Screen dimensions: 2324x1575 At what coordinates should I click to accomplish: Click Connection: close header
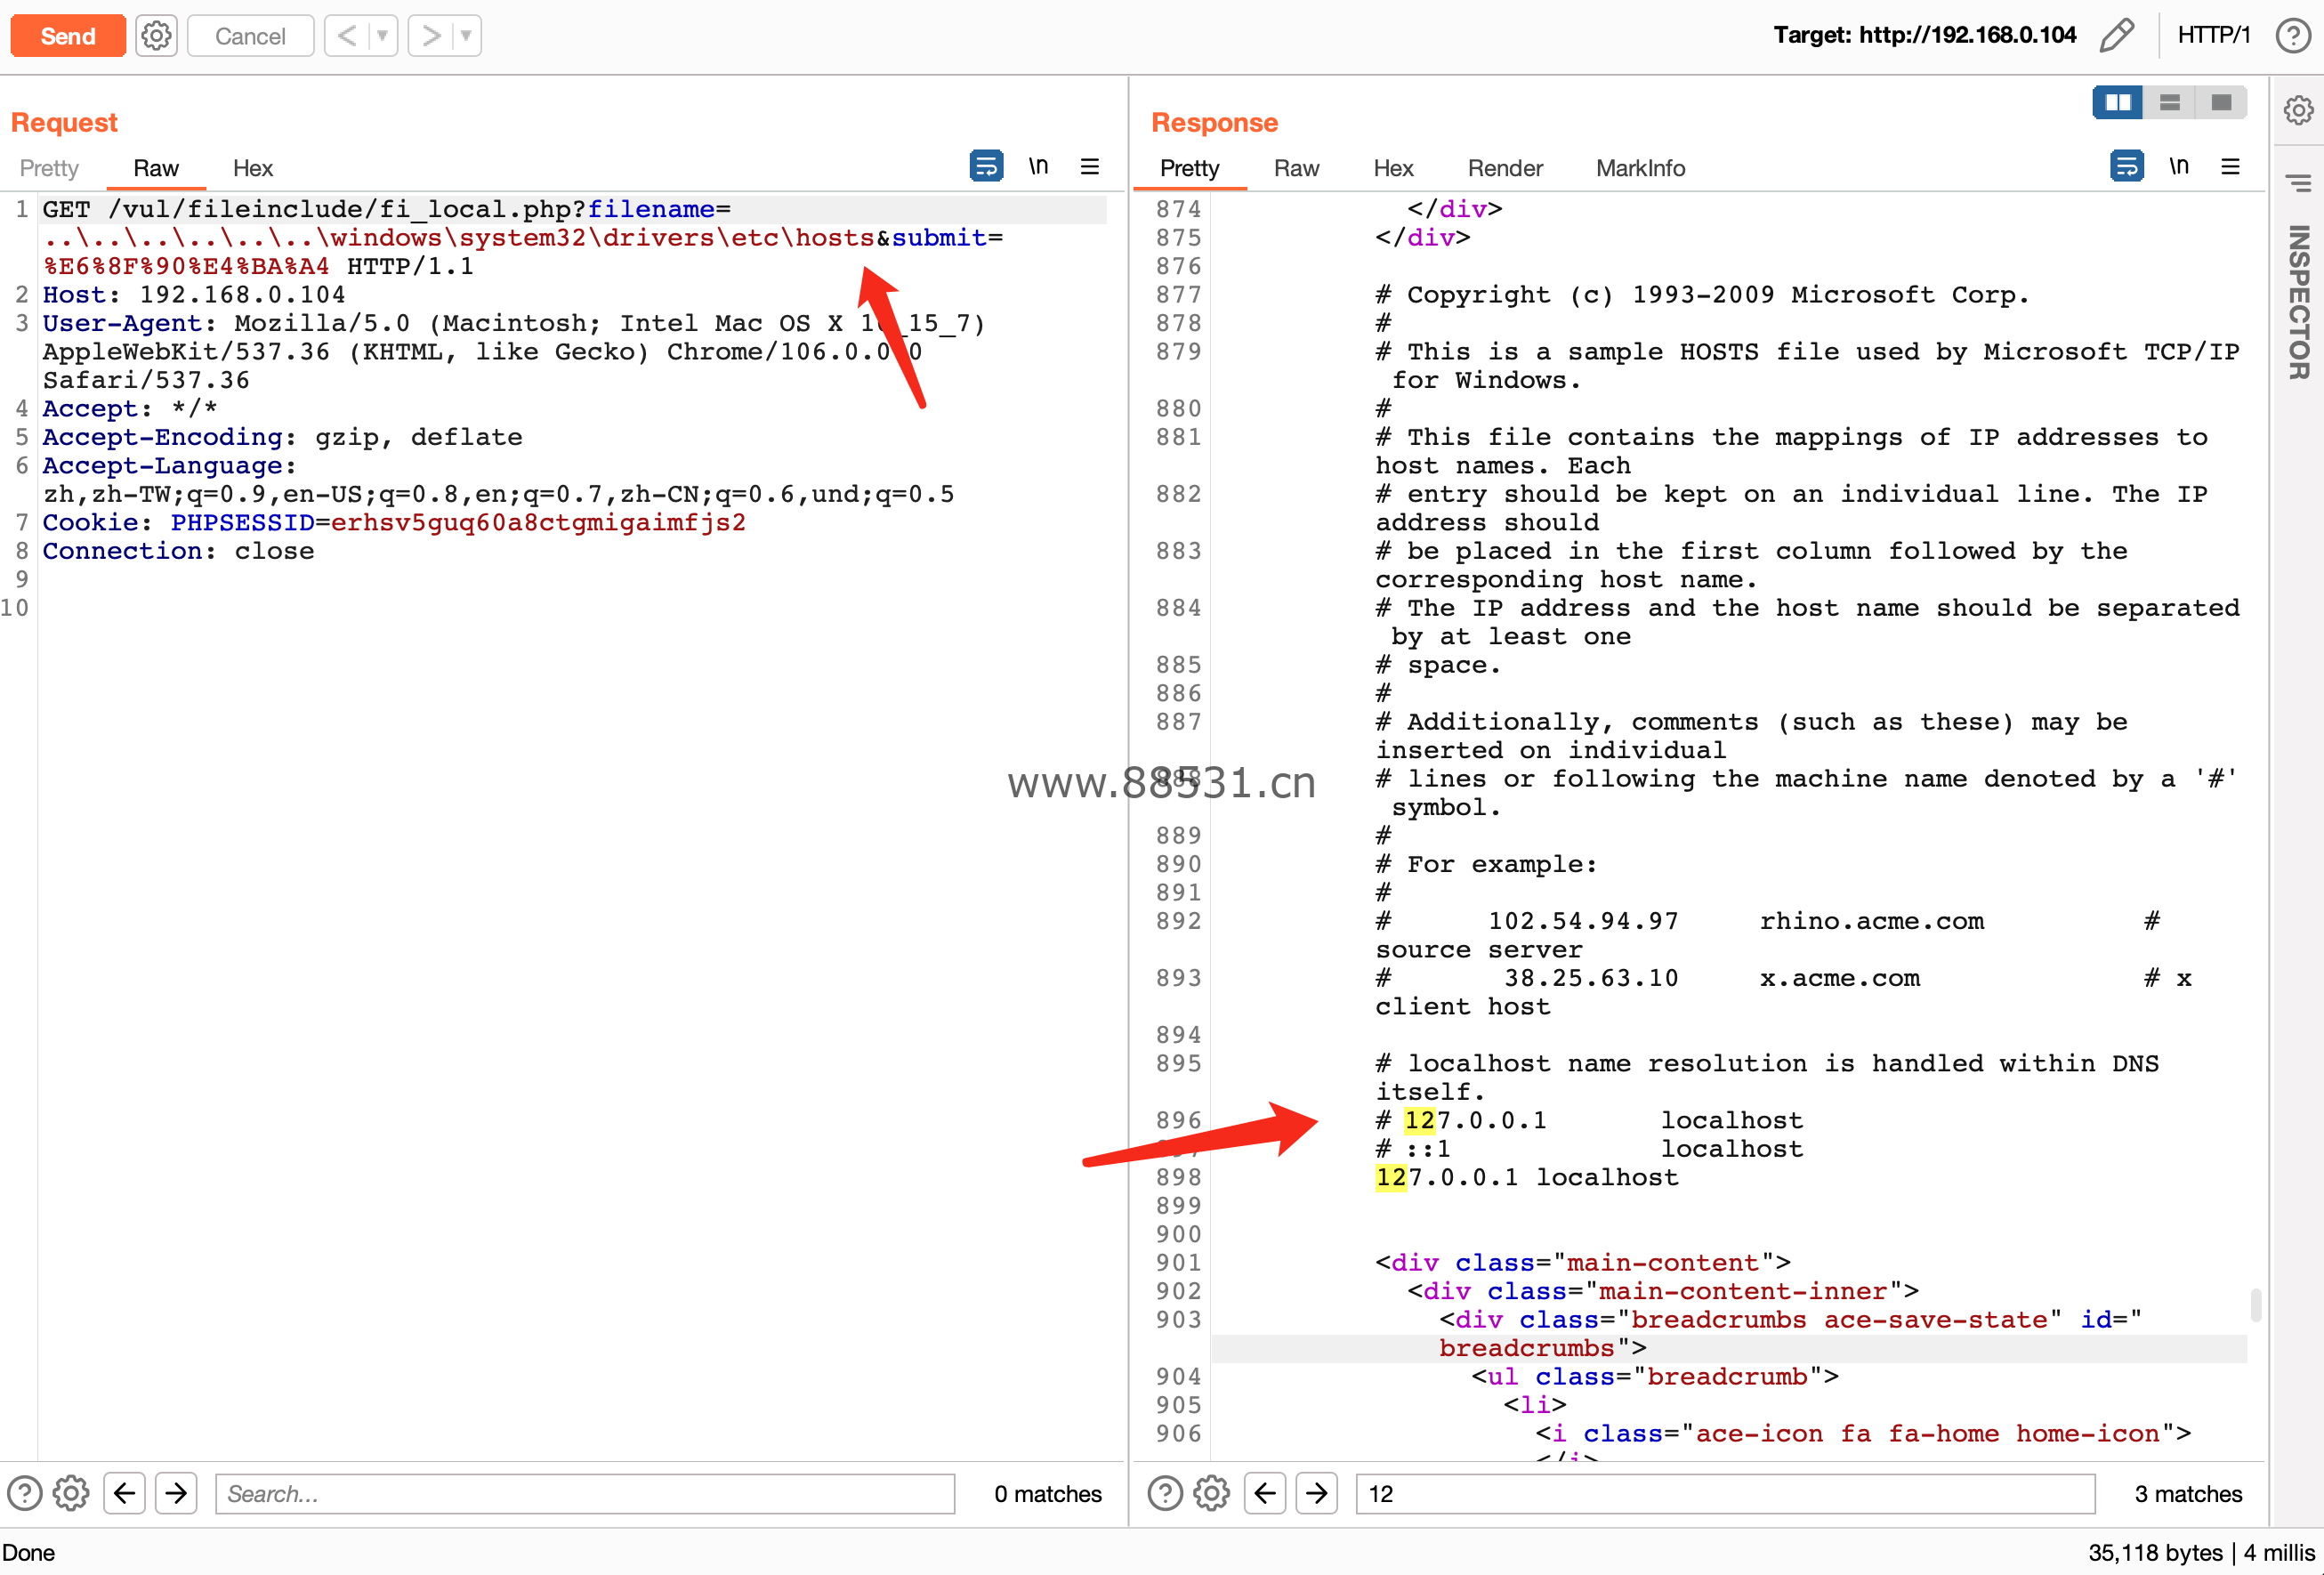[178, 551]
